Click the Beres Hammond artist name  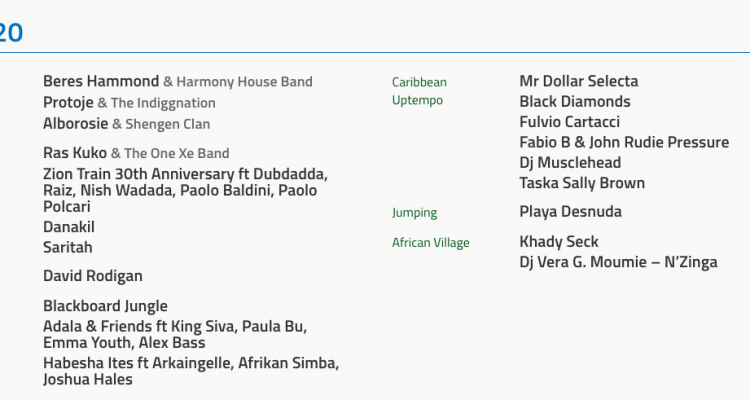(101, 82)
